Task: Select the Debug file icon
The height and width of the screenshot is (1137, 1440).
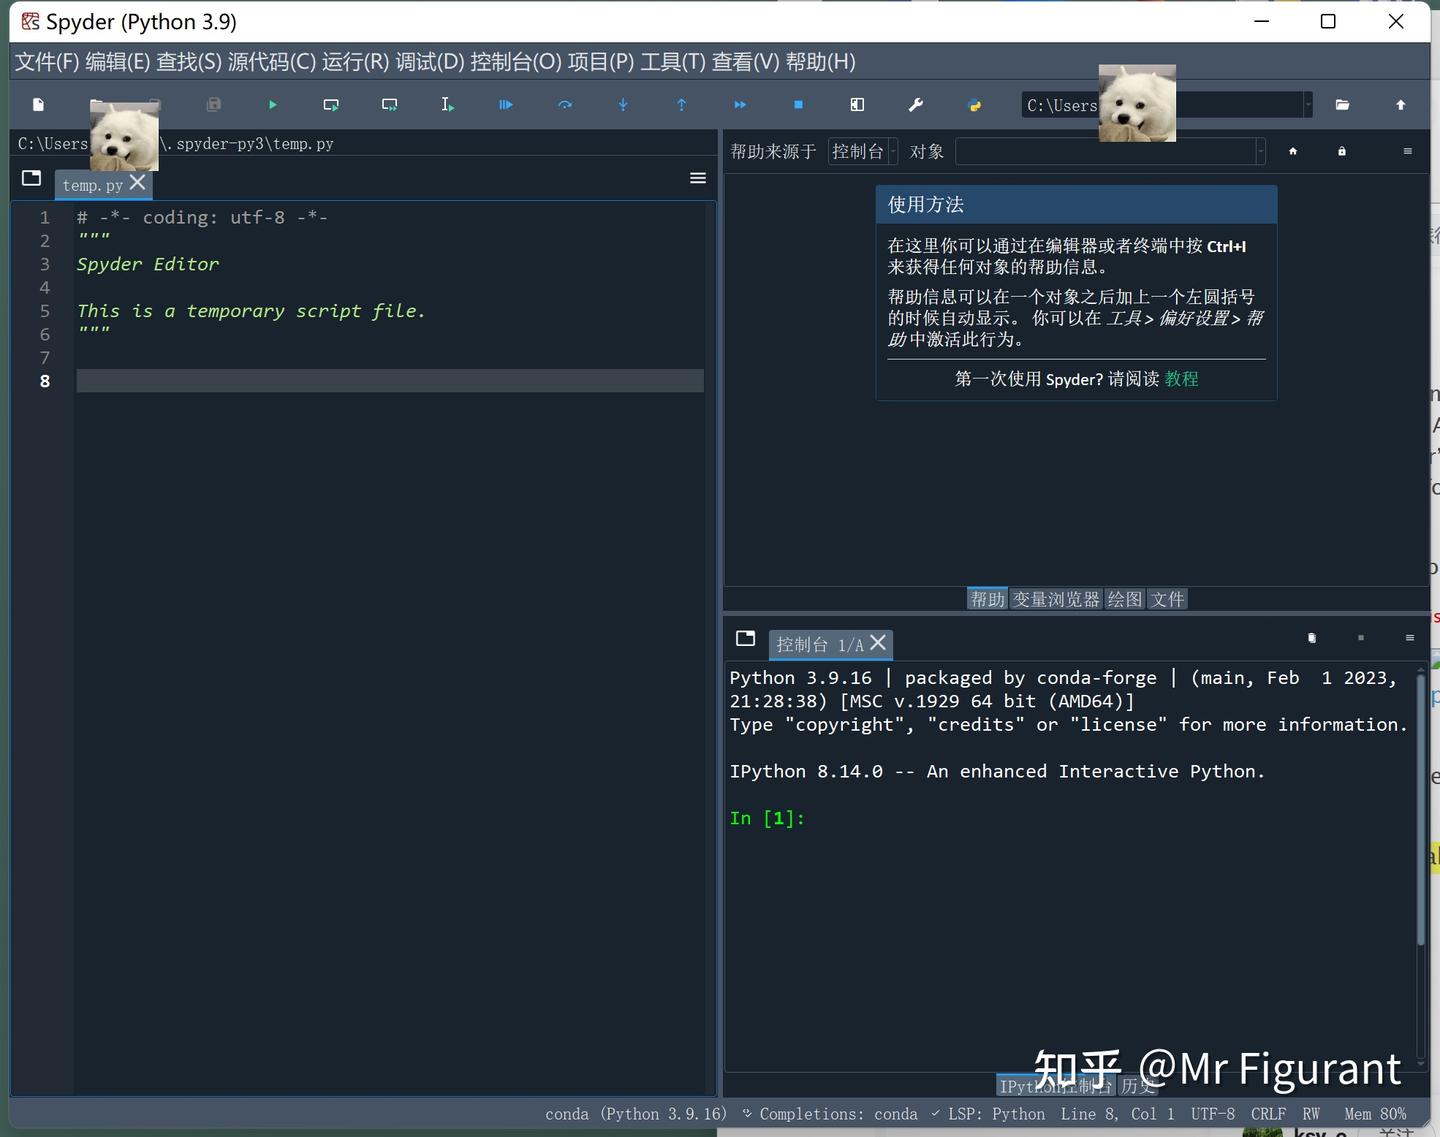Action: [506, 105]
